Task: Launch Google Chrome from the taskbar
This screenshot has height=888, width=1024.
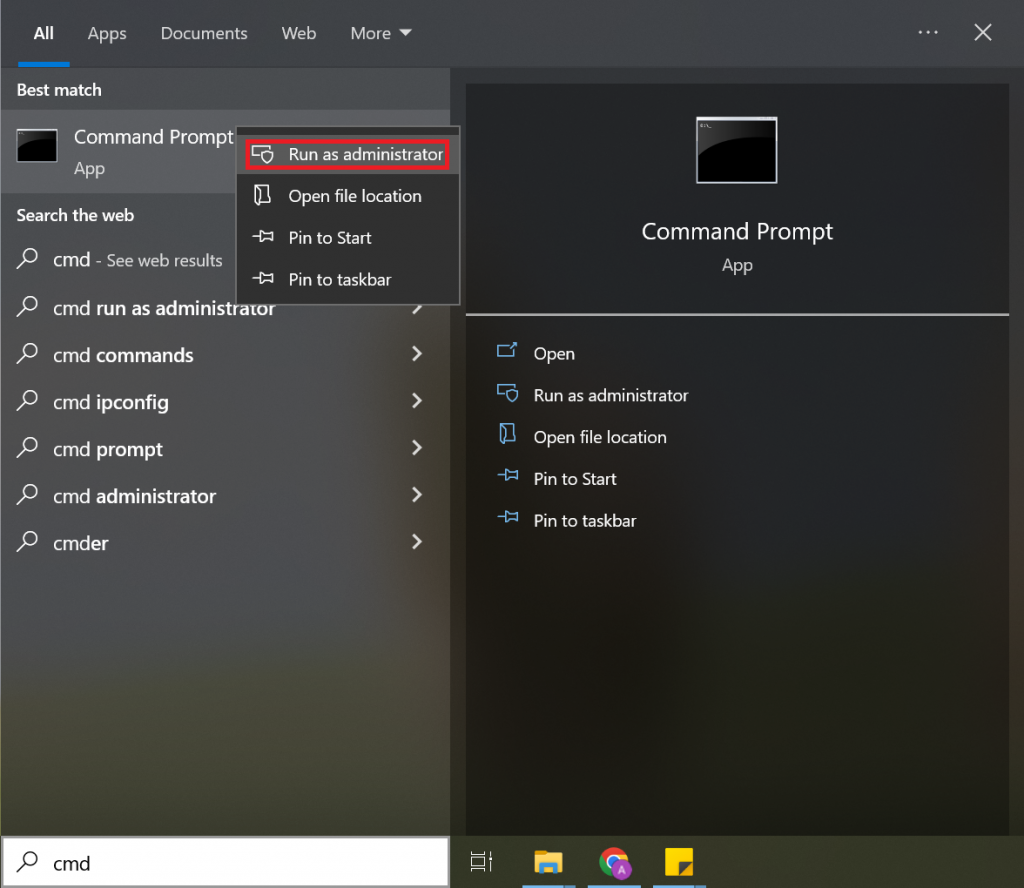Action: (x=614, y=862)
